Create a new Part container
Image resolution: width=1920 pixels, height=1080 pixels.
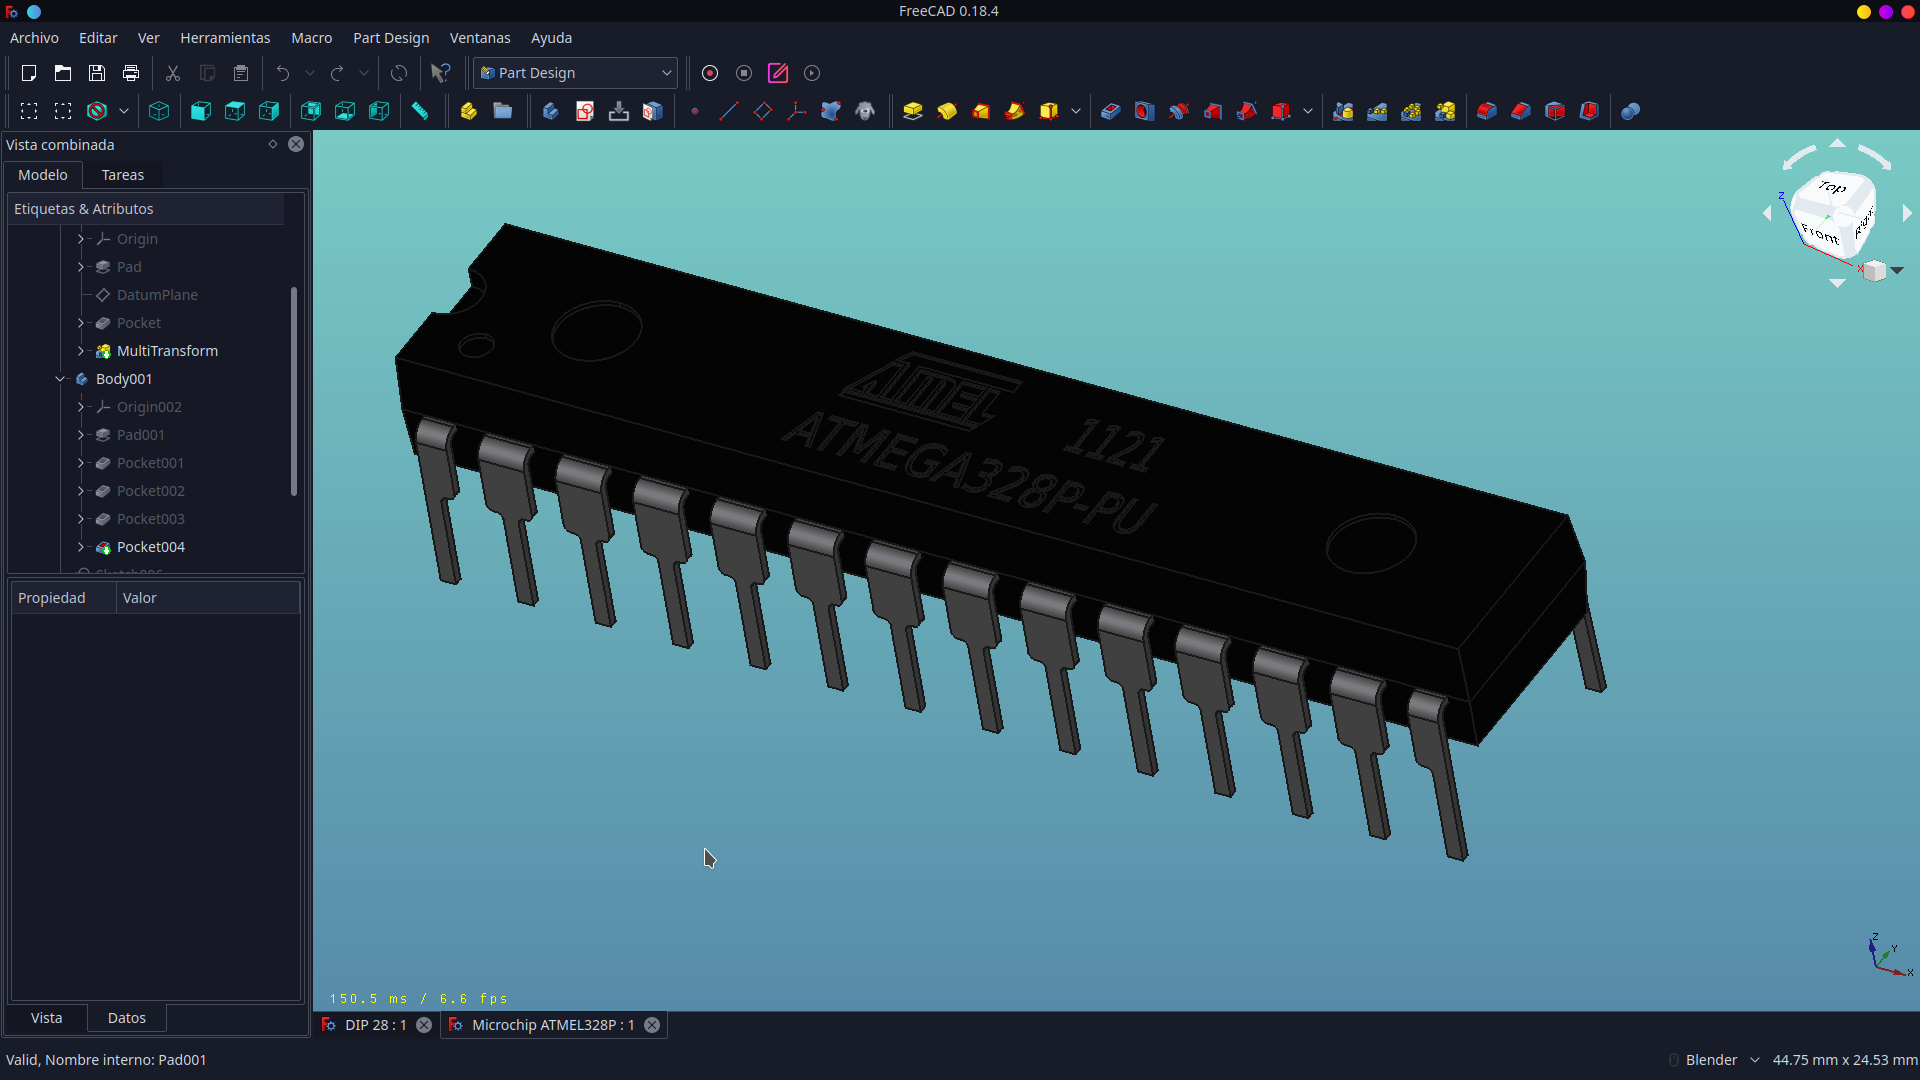468,111
